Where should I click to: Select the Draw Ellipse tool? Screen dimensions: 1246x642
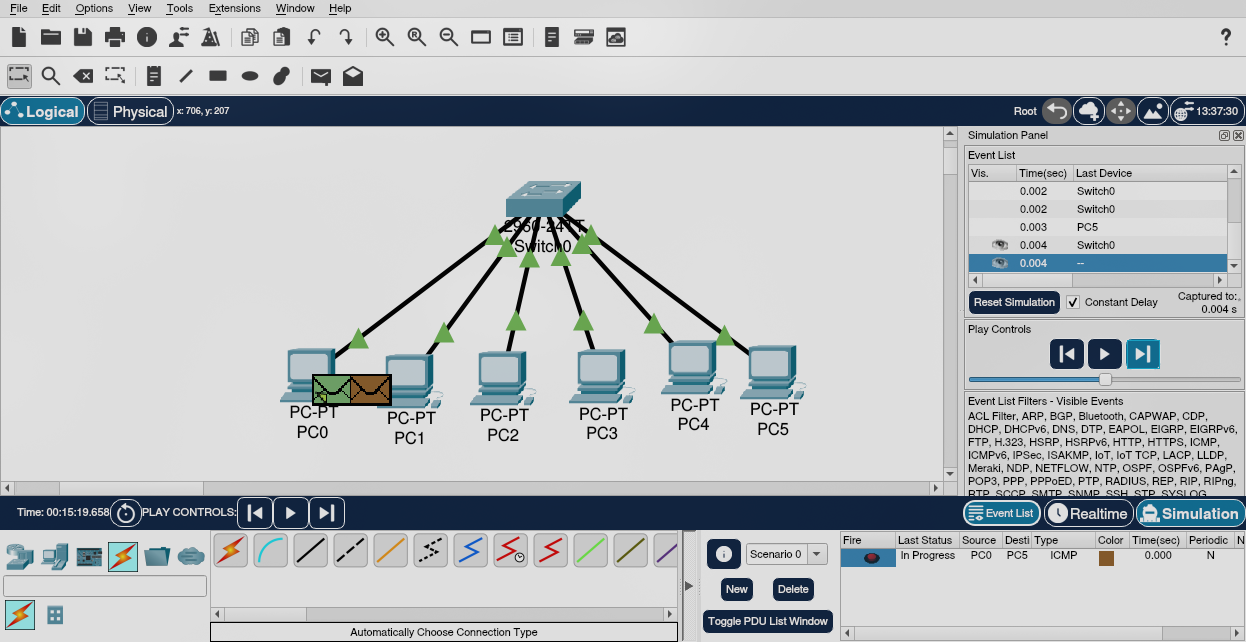pos(250,76)
